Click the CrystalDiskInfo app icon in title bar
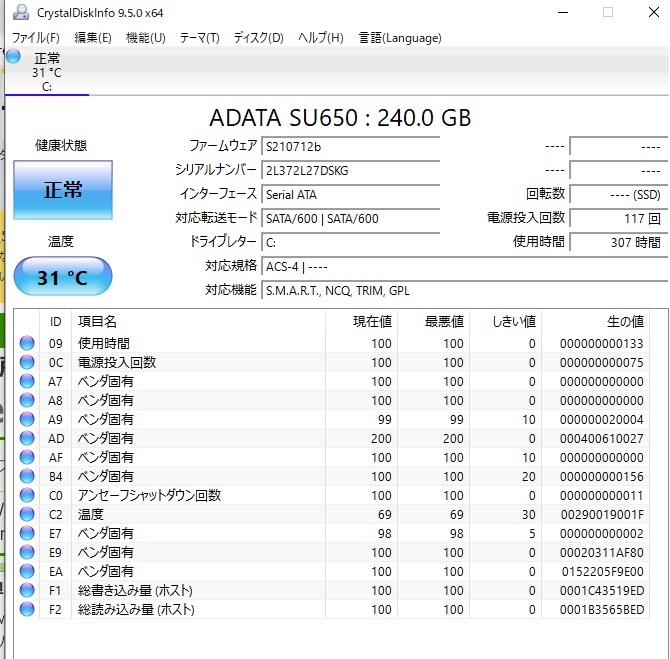Screen dimensions: 670x659 20,12
